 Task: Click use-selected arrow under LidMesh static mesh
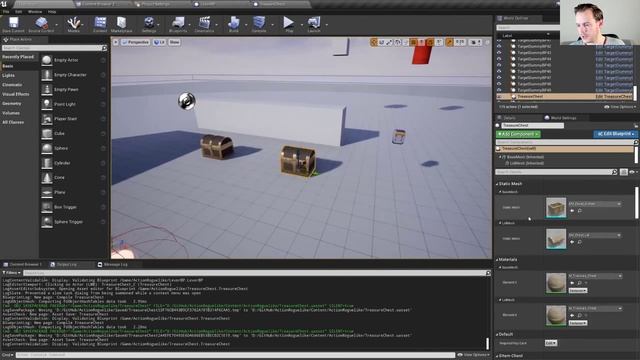(x=572, y=242)
